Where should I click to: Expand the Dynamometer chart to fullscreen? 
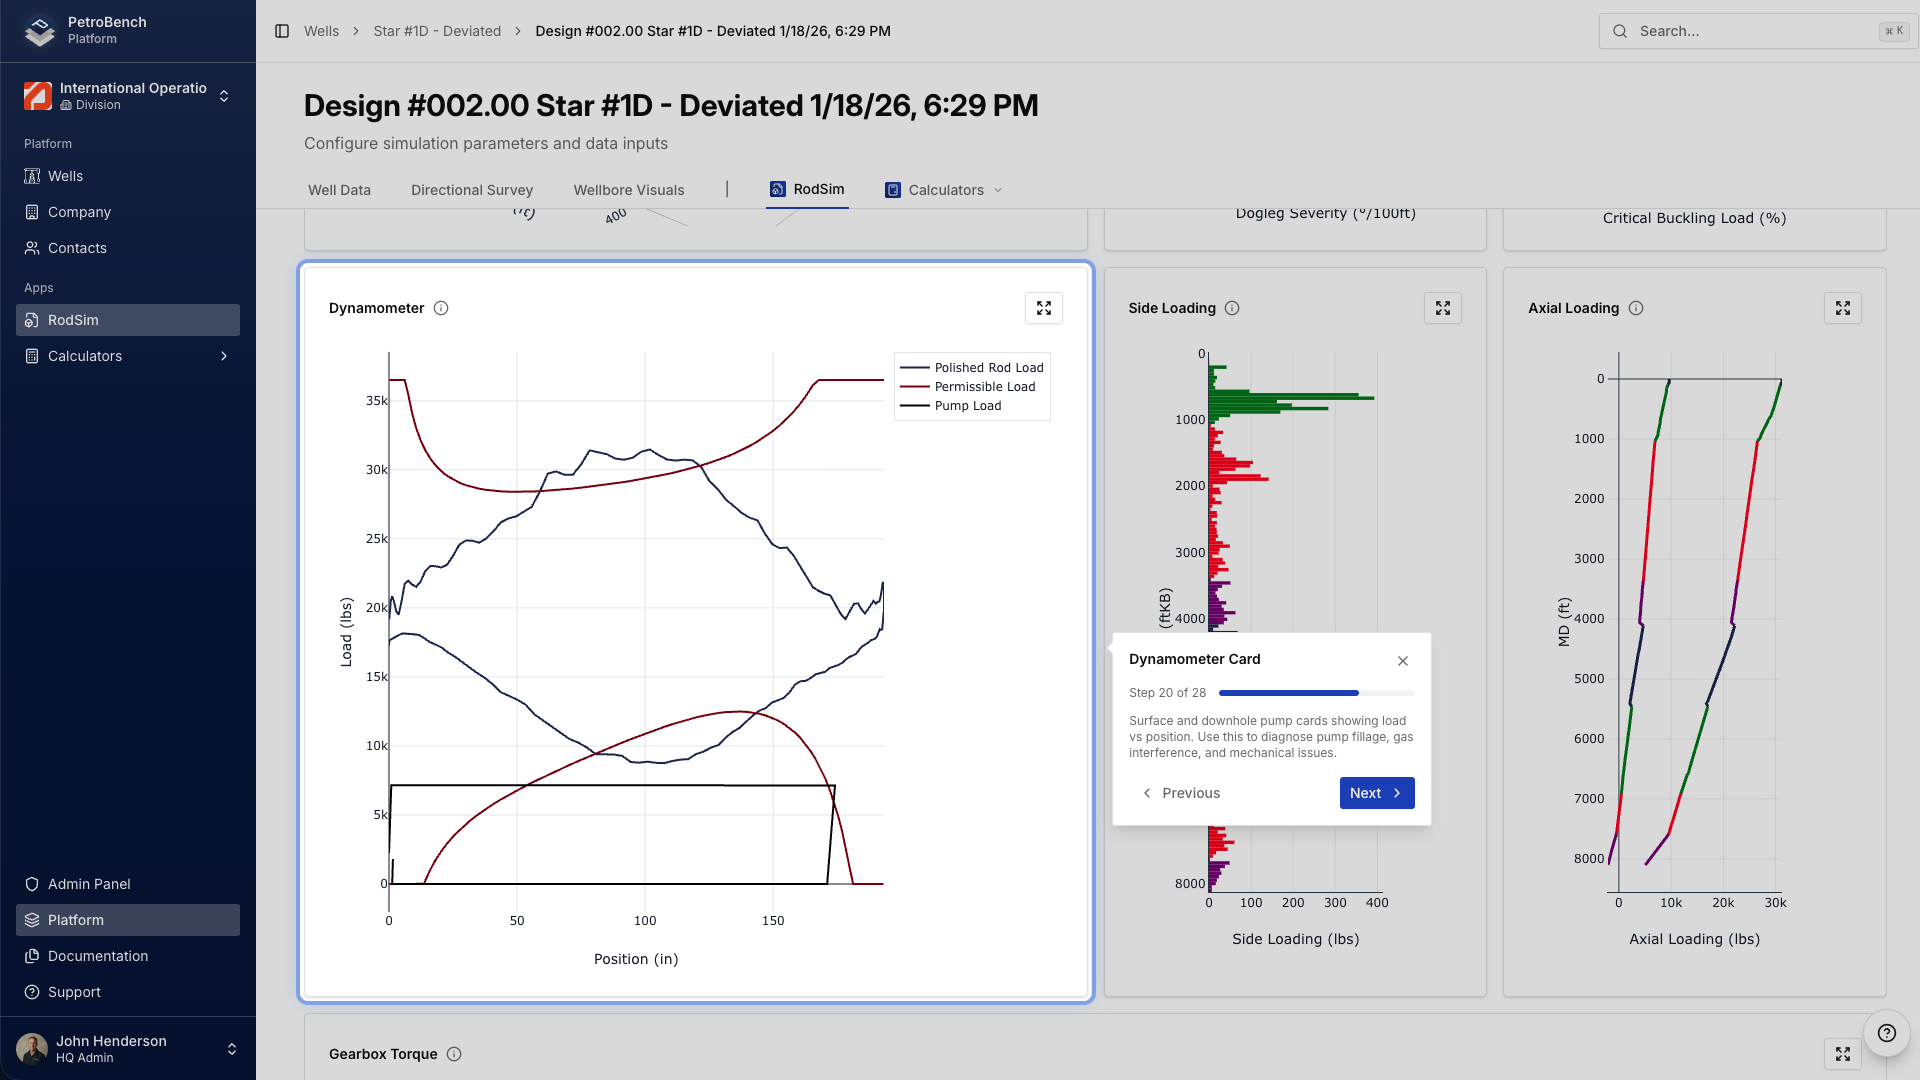tap(1043, 308)
